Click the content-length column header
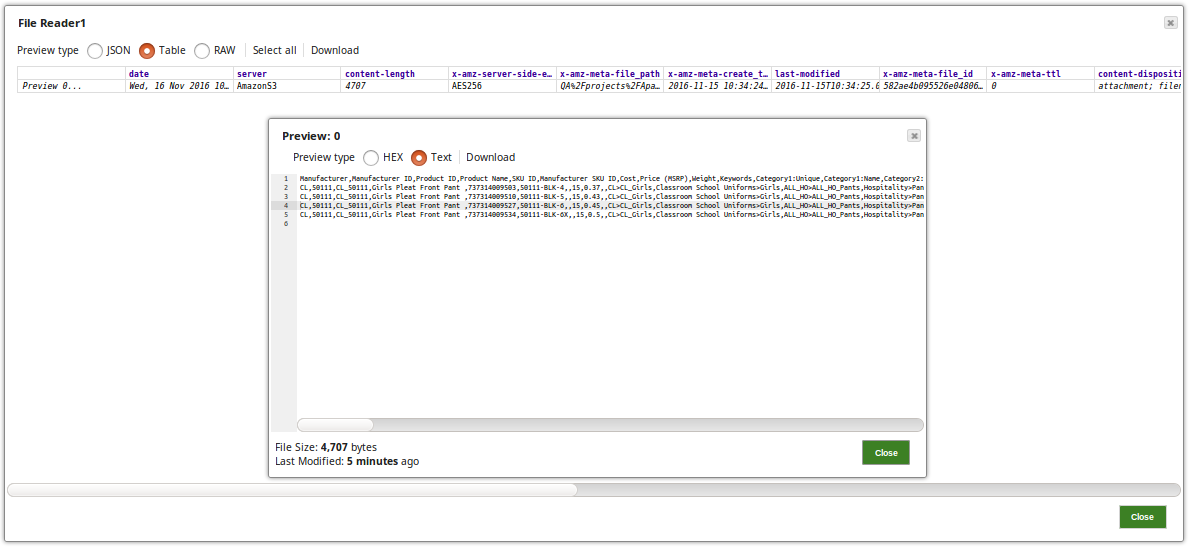 [395, 73]
